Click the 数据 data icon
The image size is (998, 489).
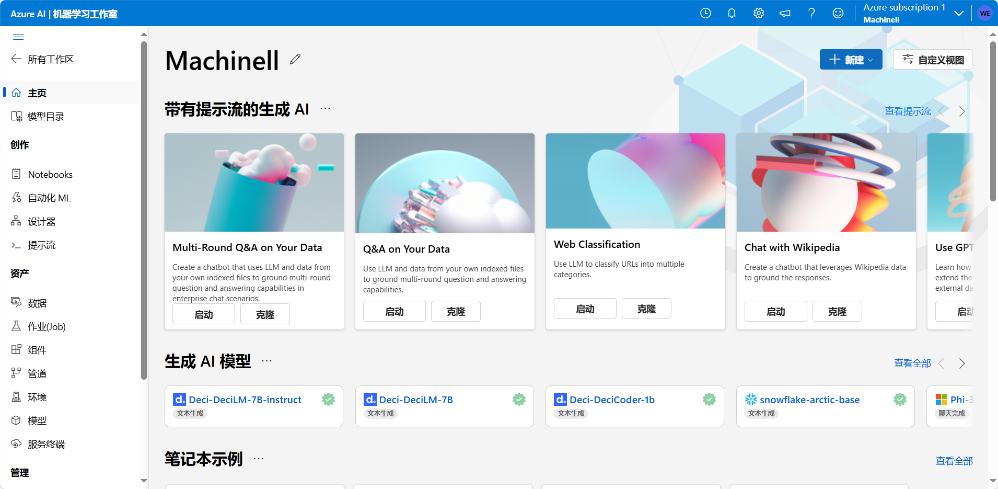(x=17, y=302)
